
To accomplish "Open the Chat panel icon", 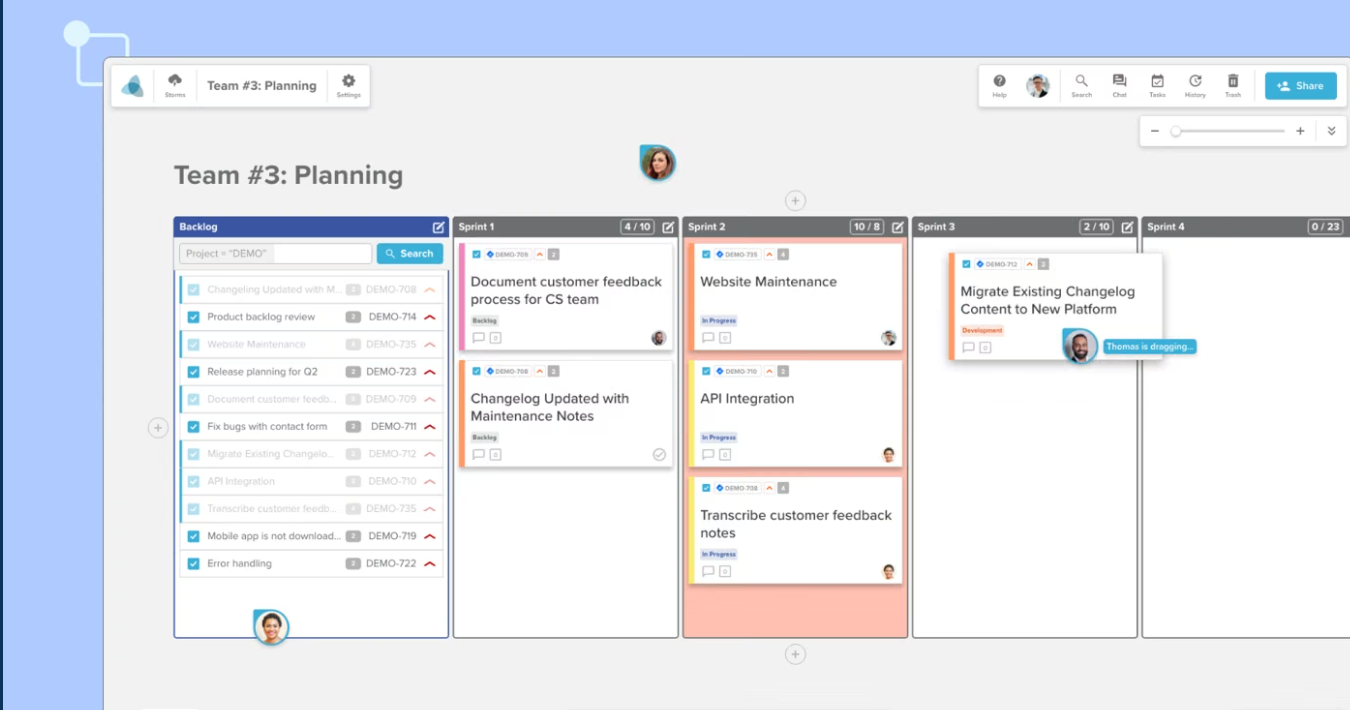I will (x=1119, y=86).
